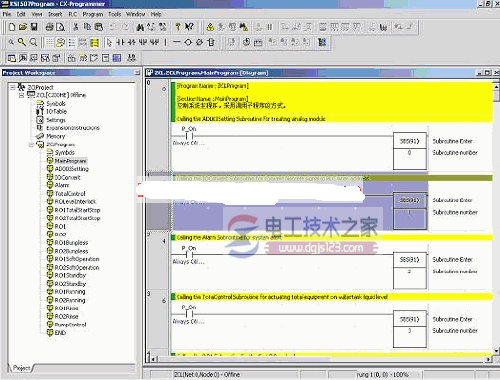This screenshot has width=500, height=380.
Task: Click the Context Help arrow-question icon
Action: pyautogui.click(x=189, y=27)
